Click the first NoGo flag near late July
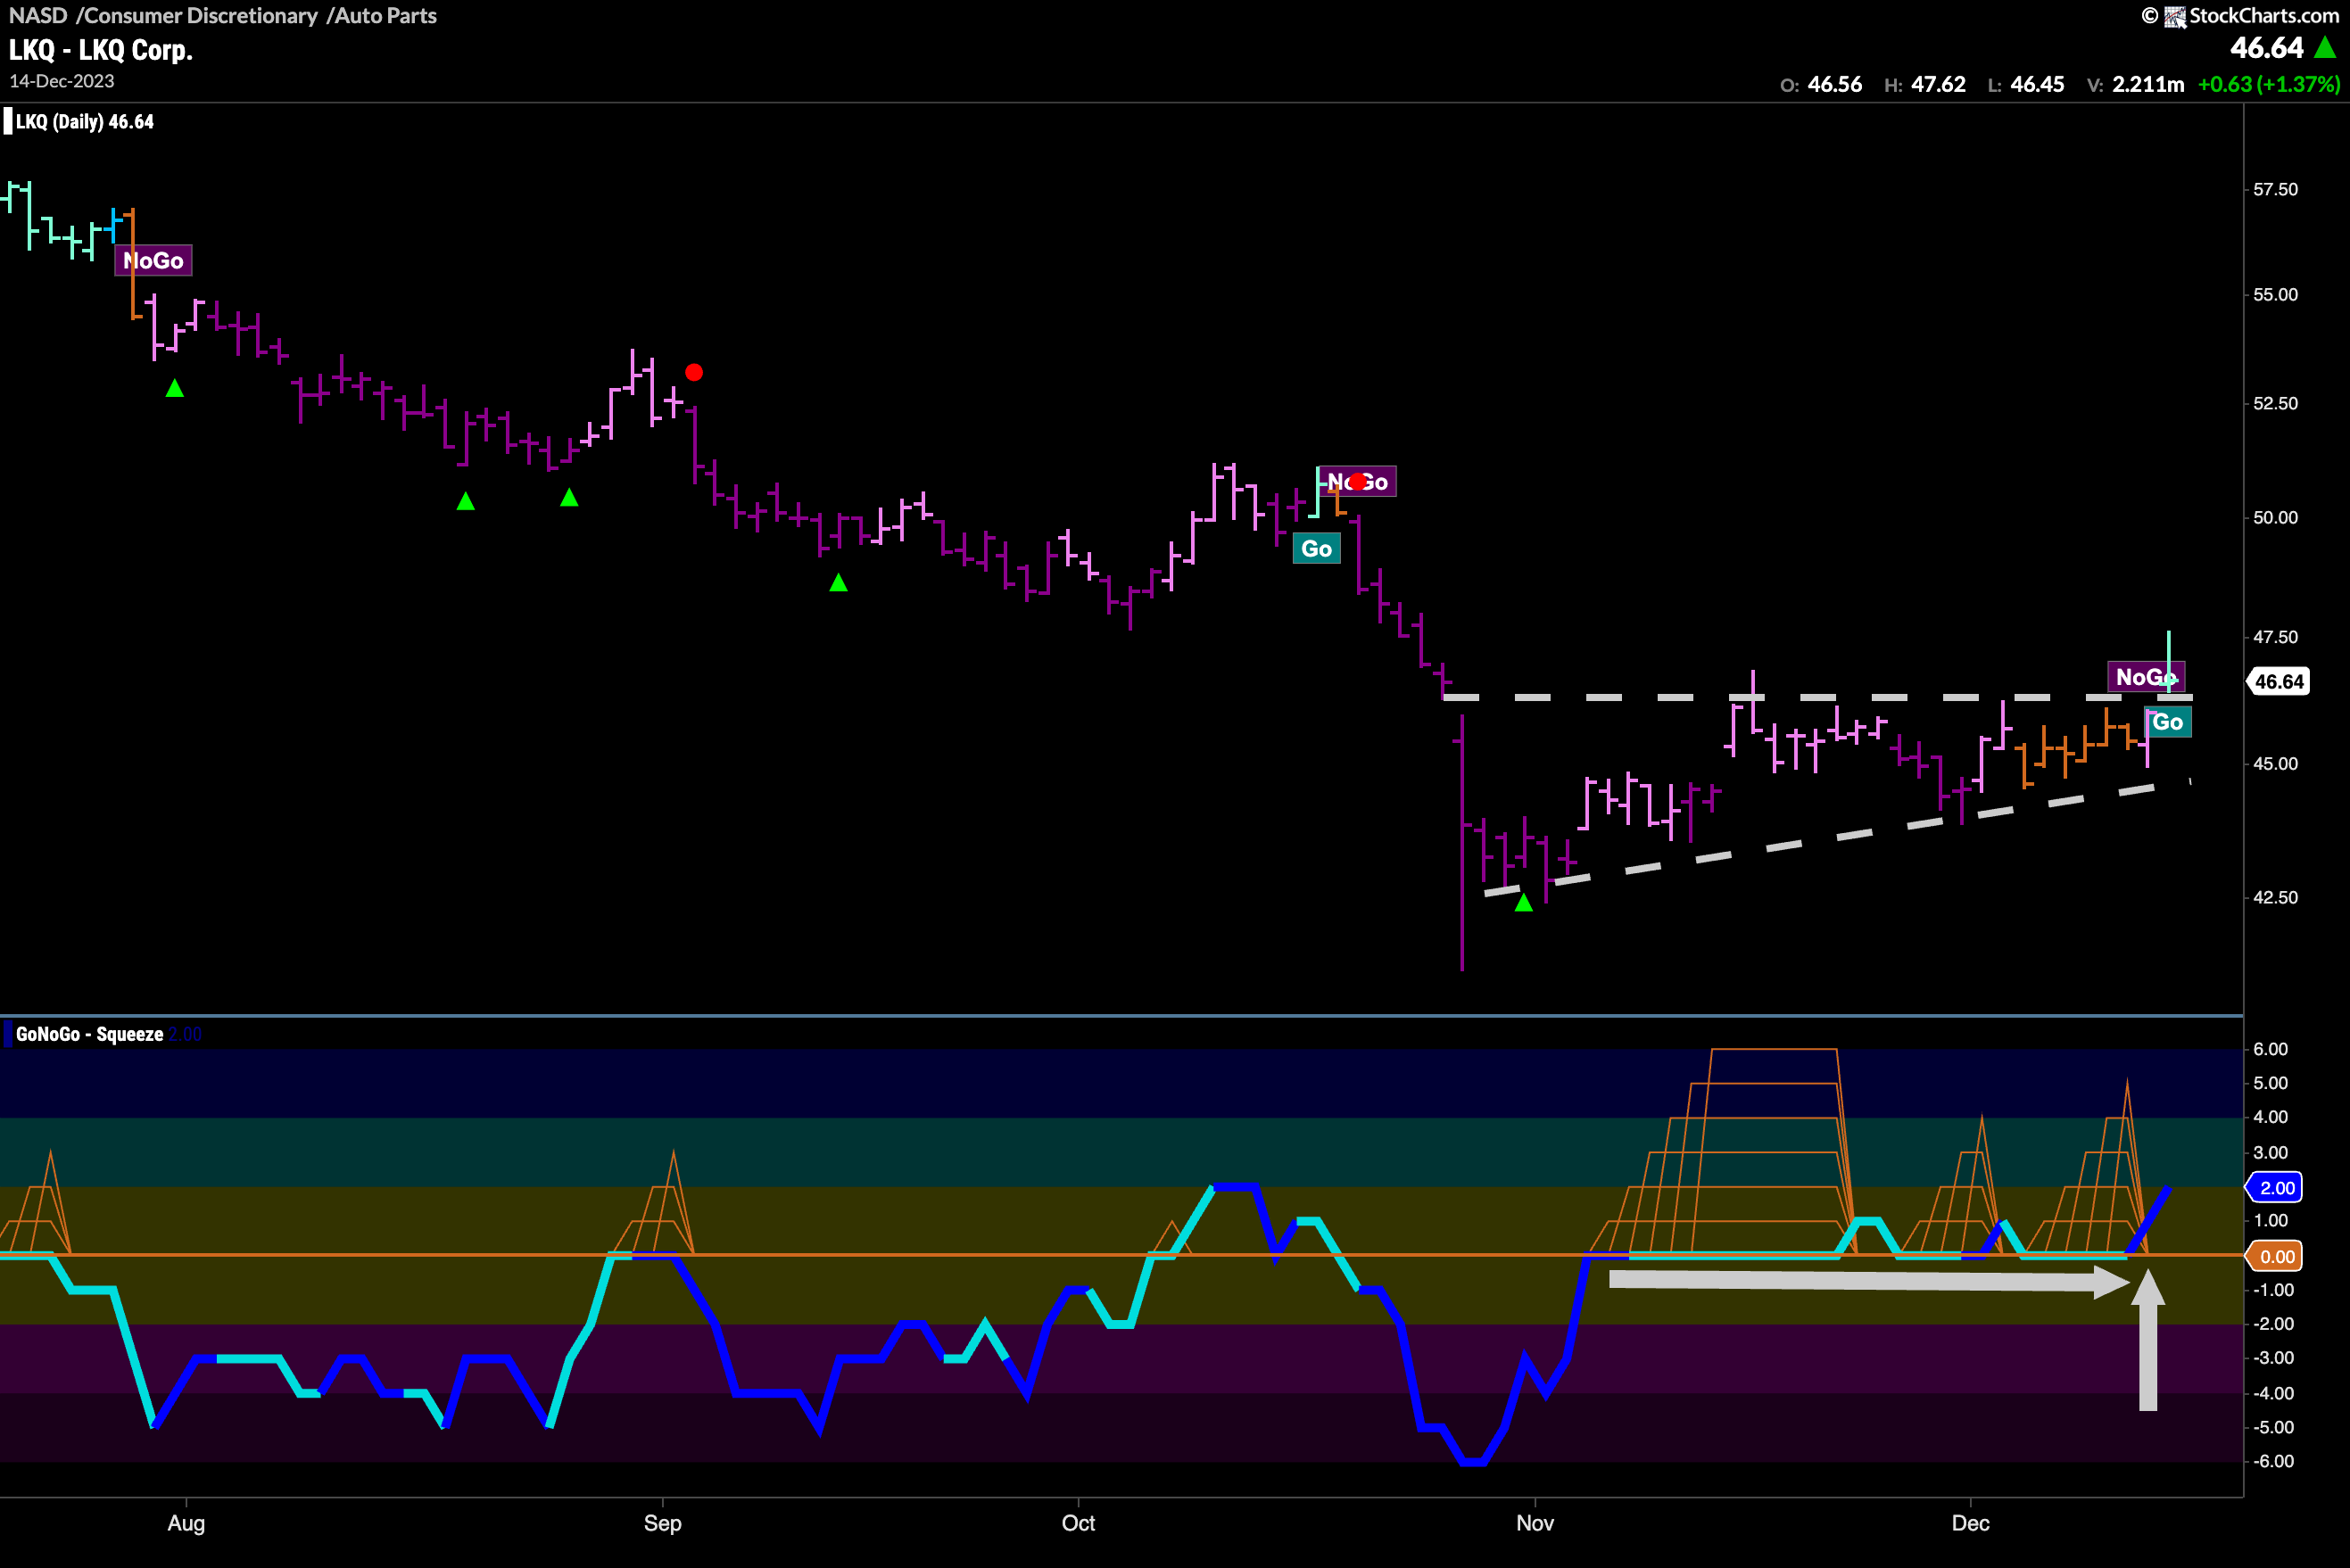2350x1568 pixels. [x=153, y=261]
